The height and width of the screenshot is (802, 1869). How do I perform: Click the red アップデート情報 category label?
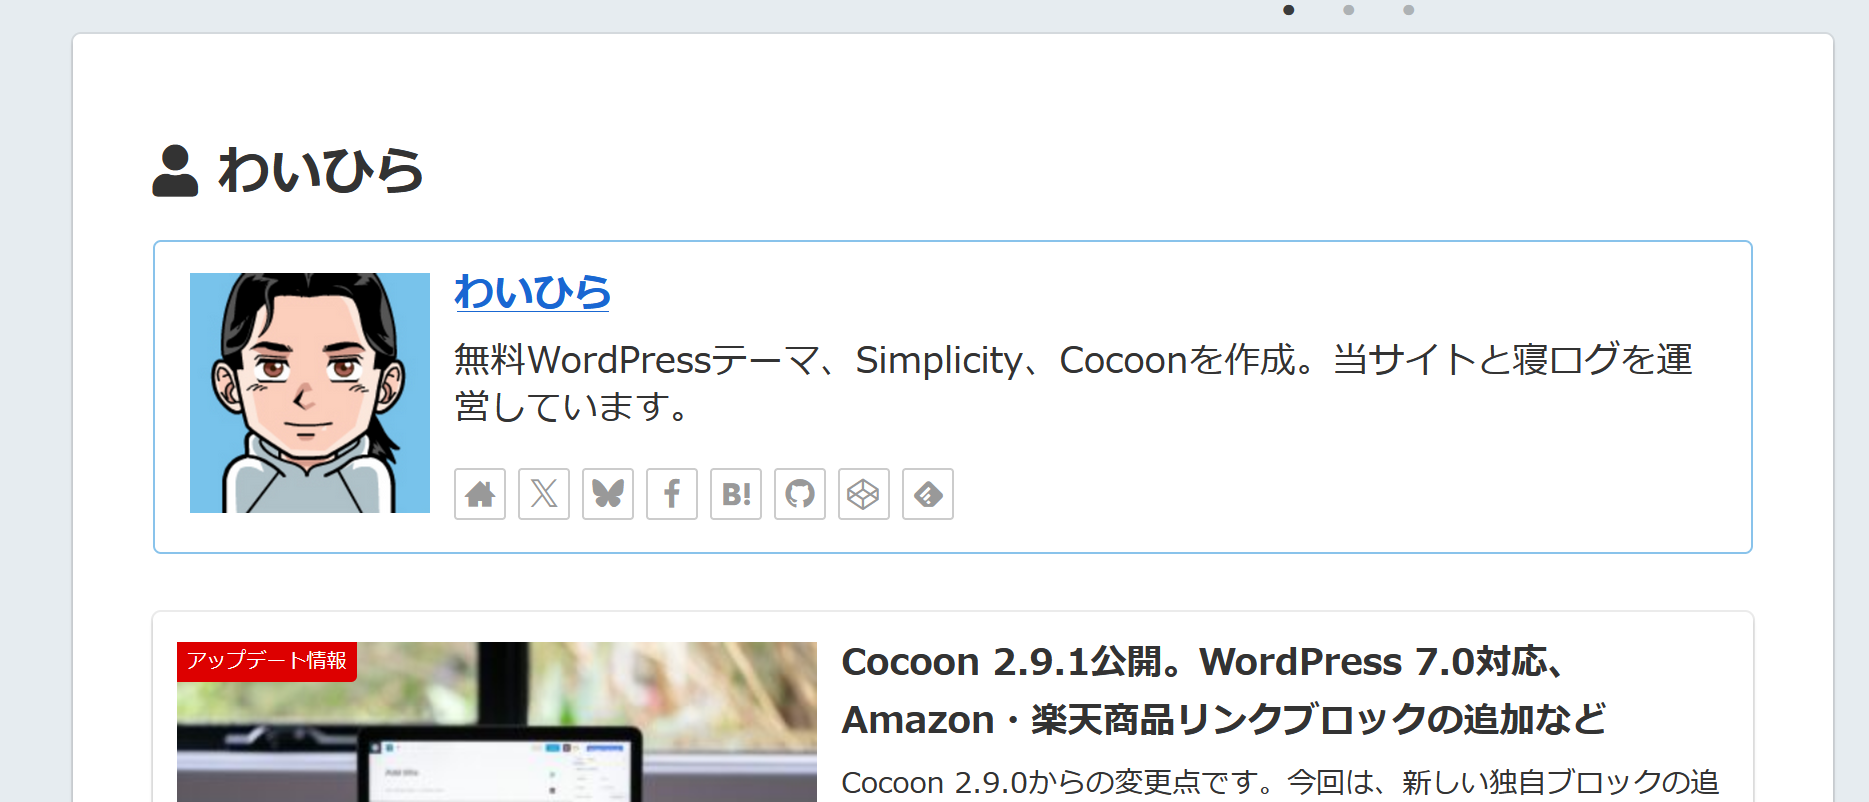[267, 661]
